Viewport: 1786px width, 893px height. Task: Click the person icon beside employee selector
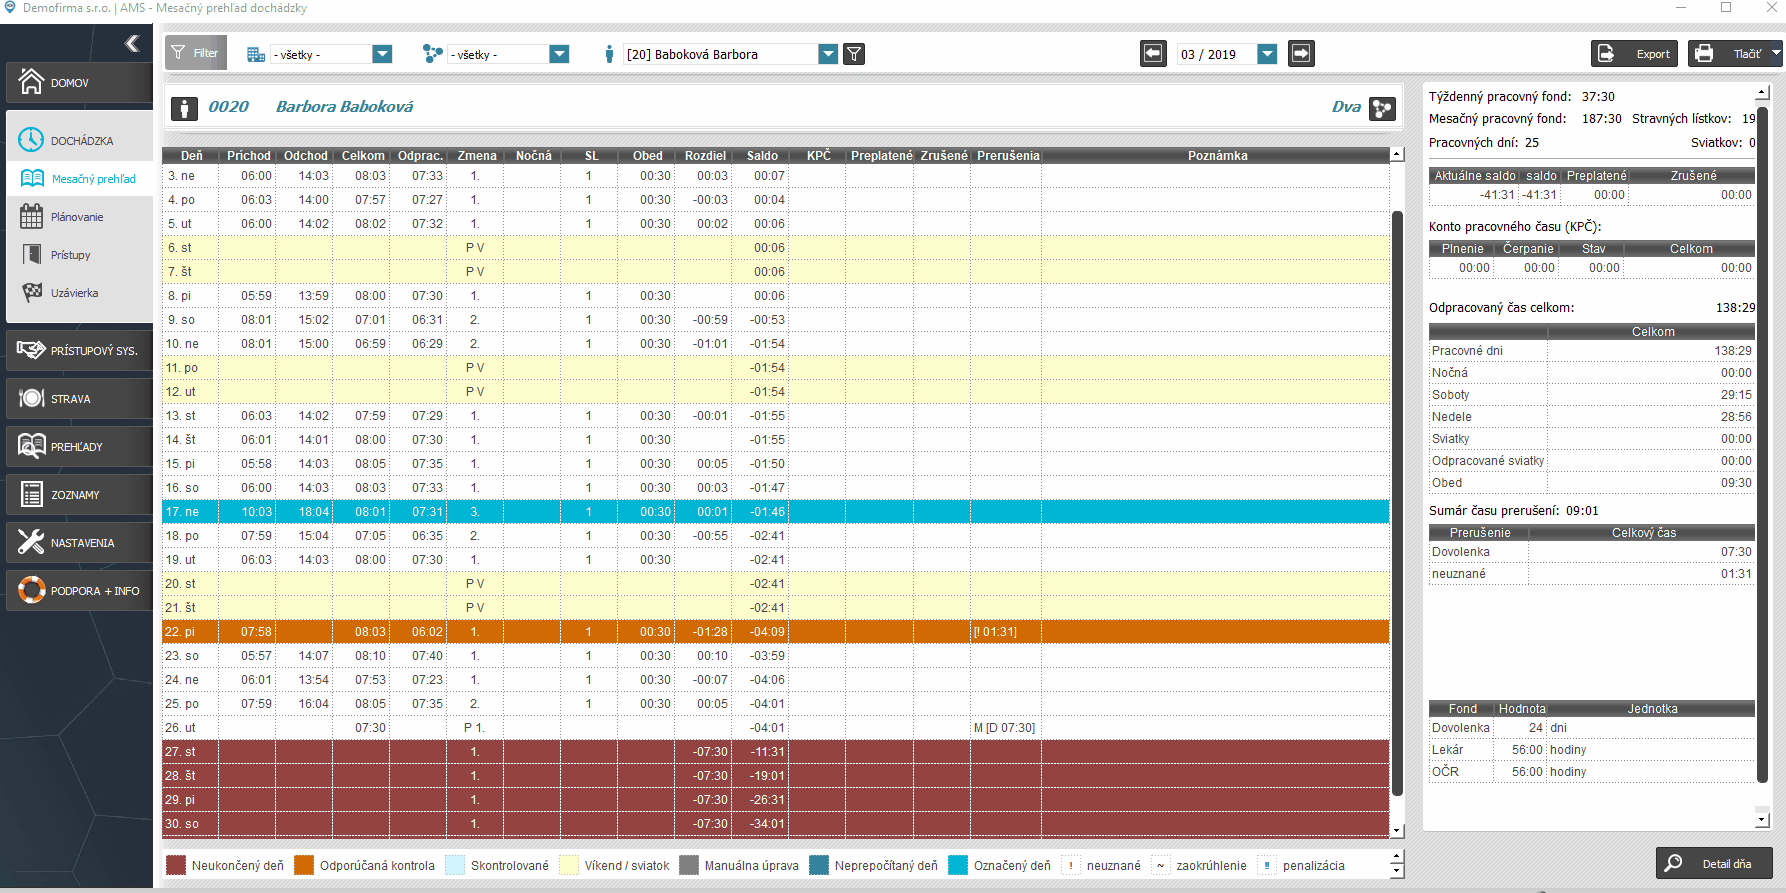pyautogui.click(x=609, y=54)
